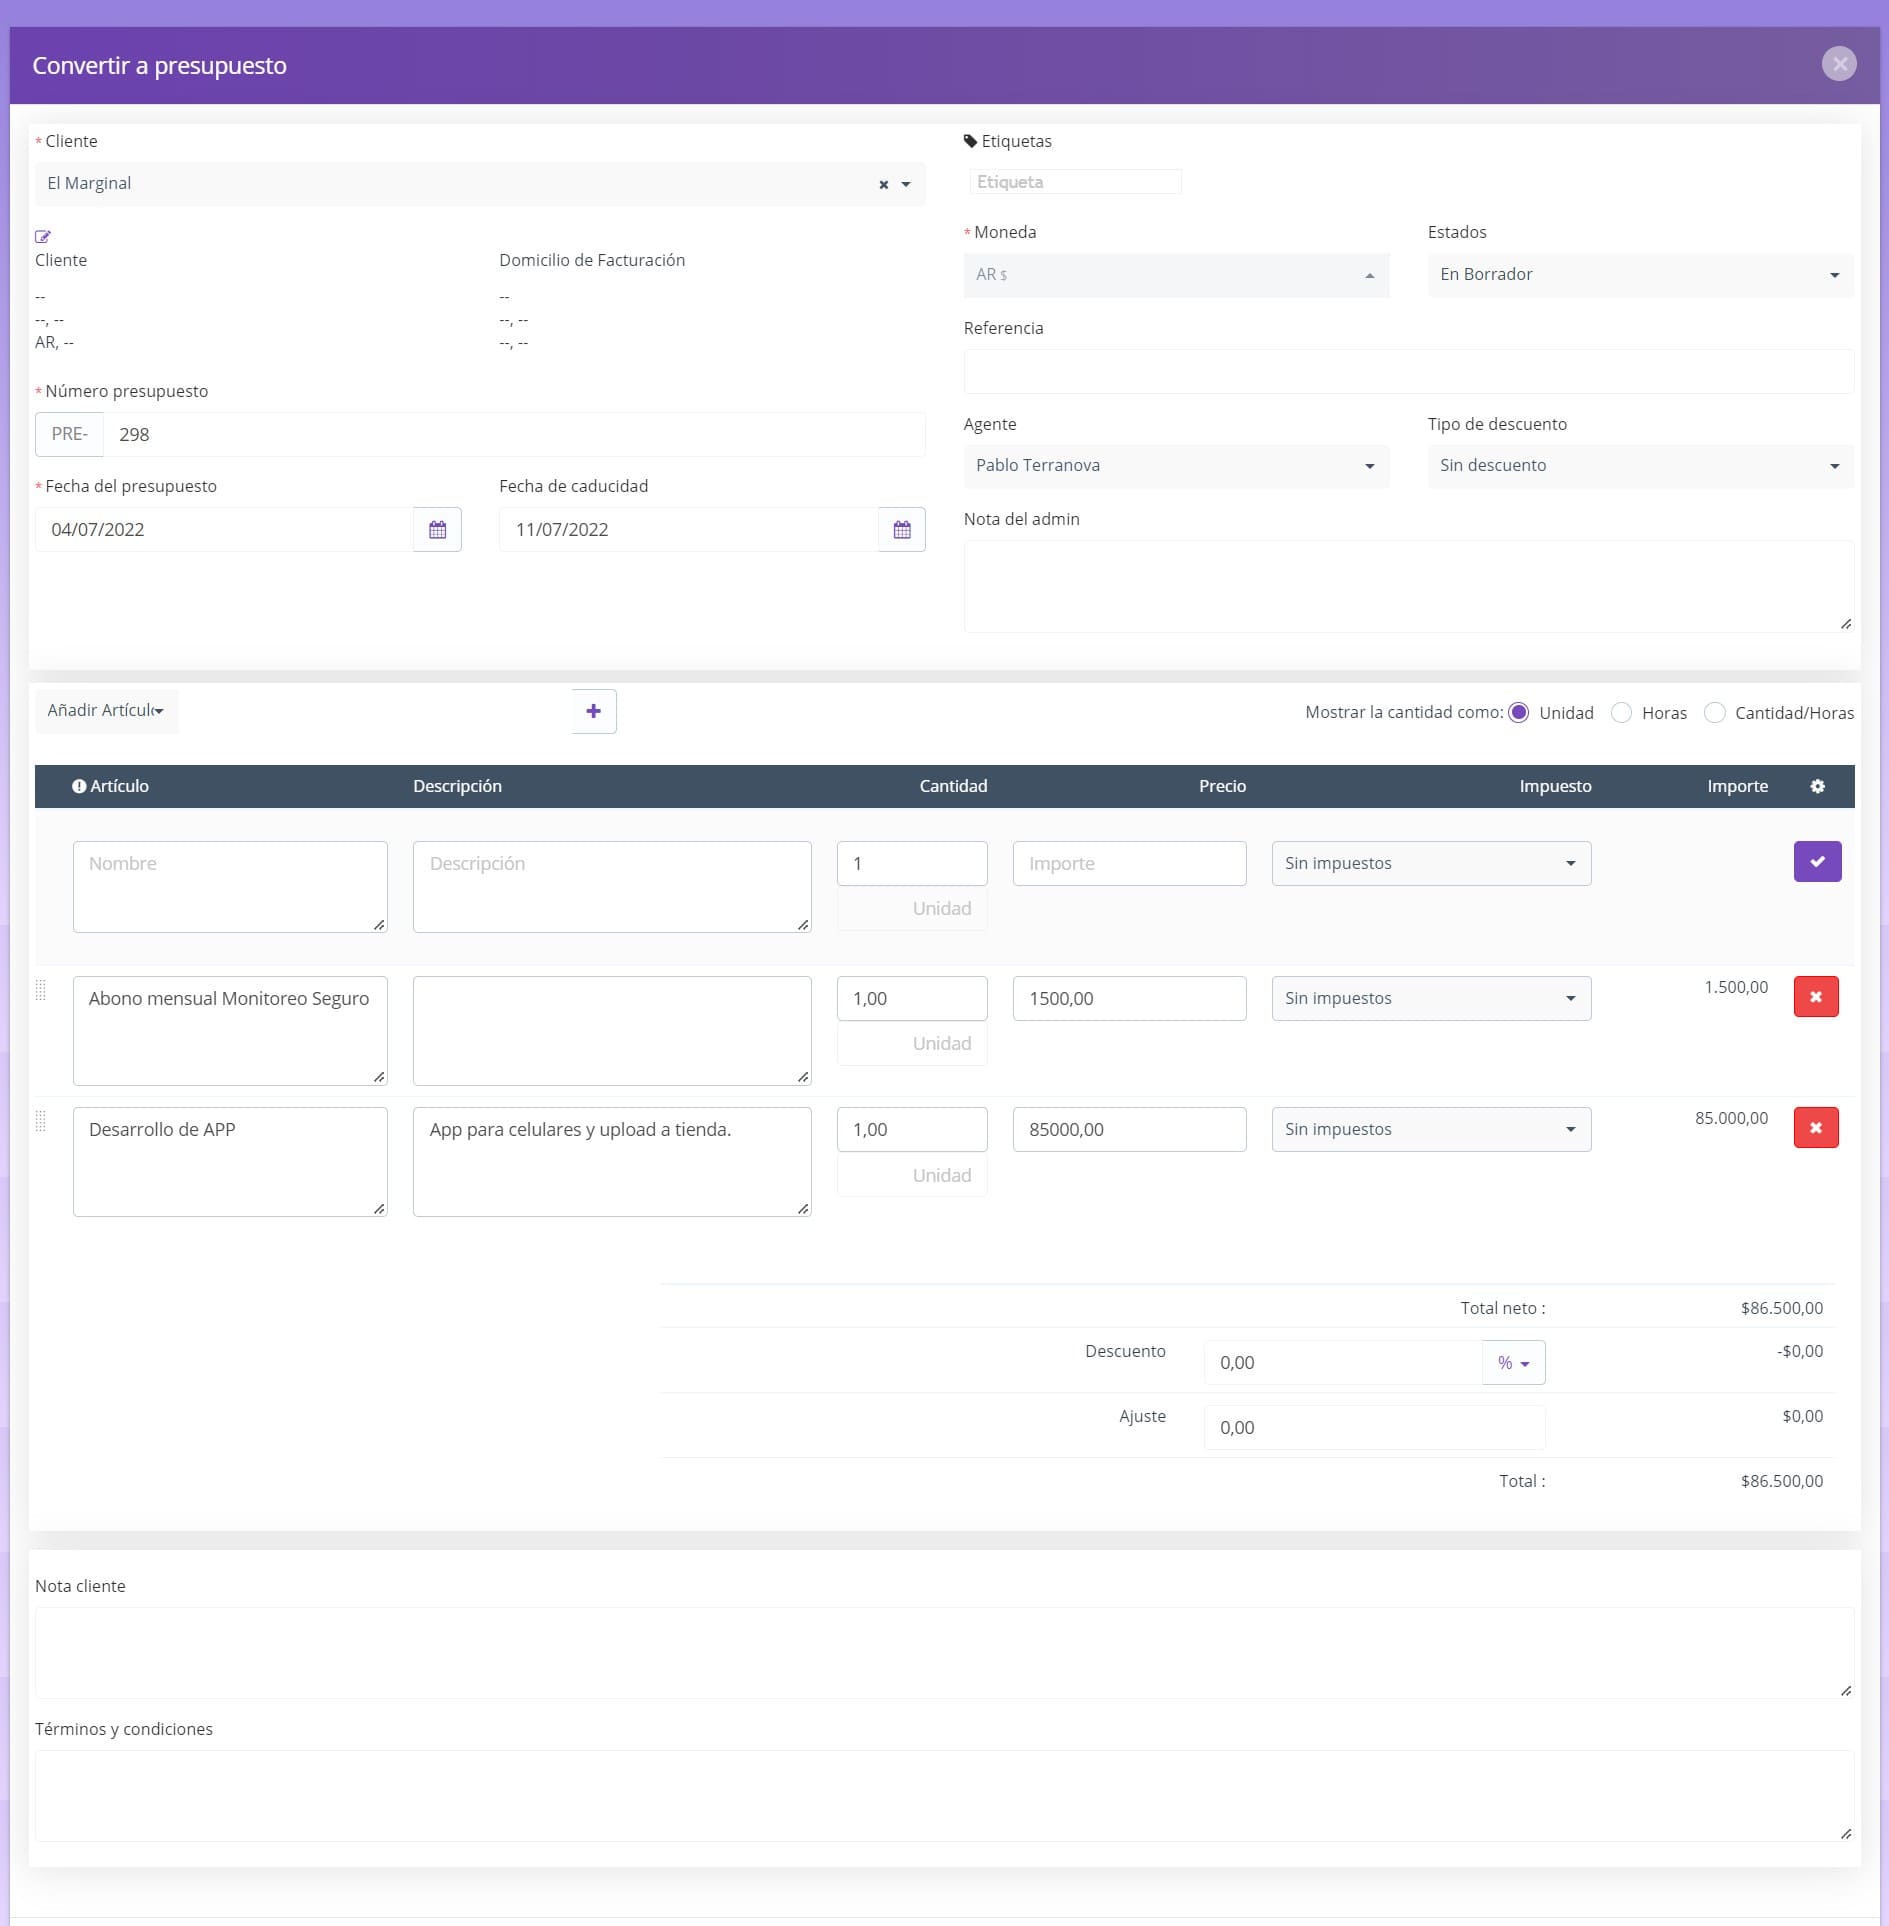Screen dimensions: 1889x1926
Task: Click the Importe amount 1.500,00
Action: 1736,987
